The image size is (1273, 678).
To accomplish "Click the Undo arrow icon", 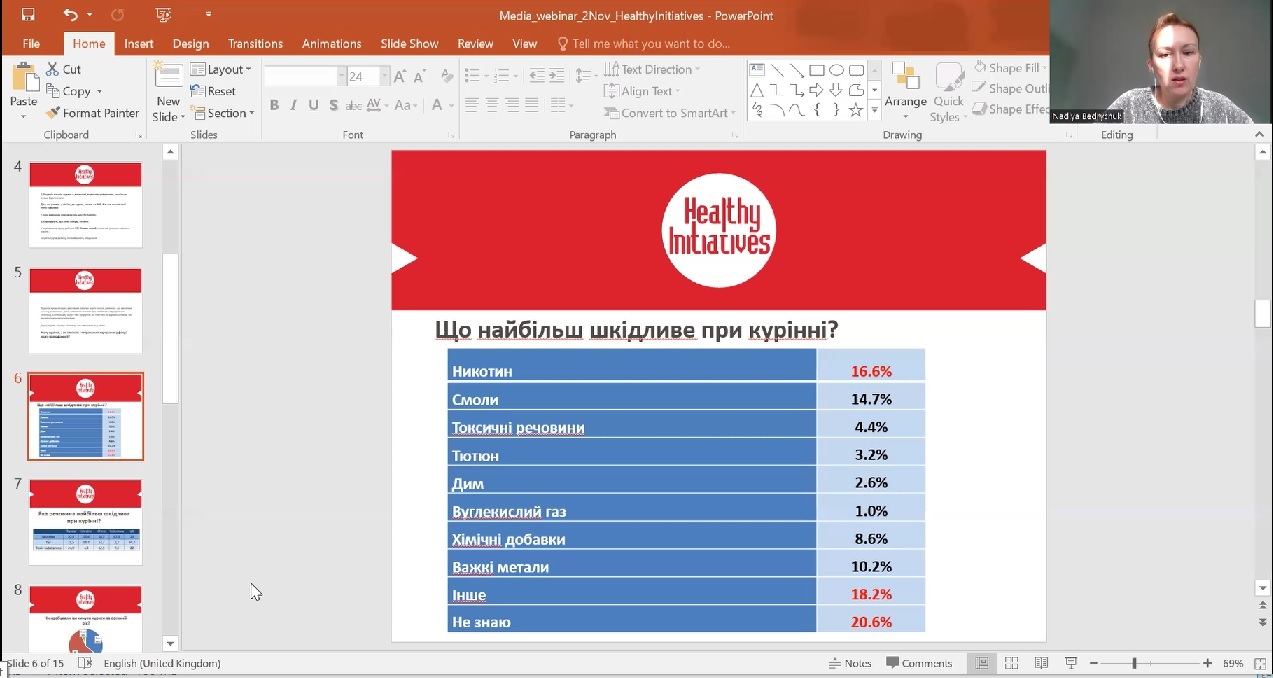I will (70, 15).
